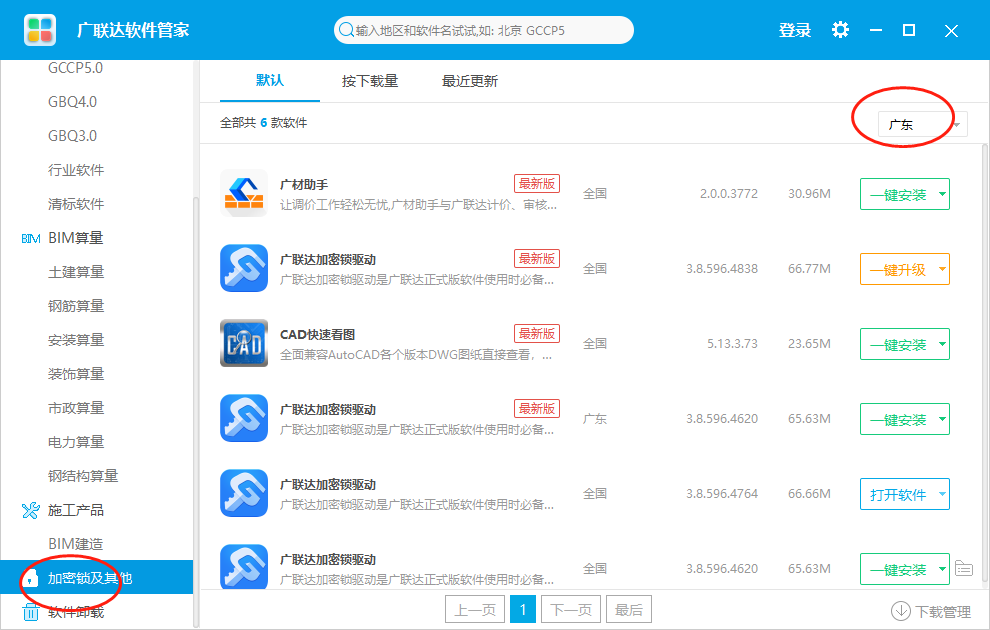Open the 广东 region dropdown
The image size is (990, 630).
point(922,124)
